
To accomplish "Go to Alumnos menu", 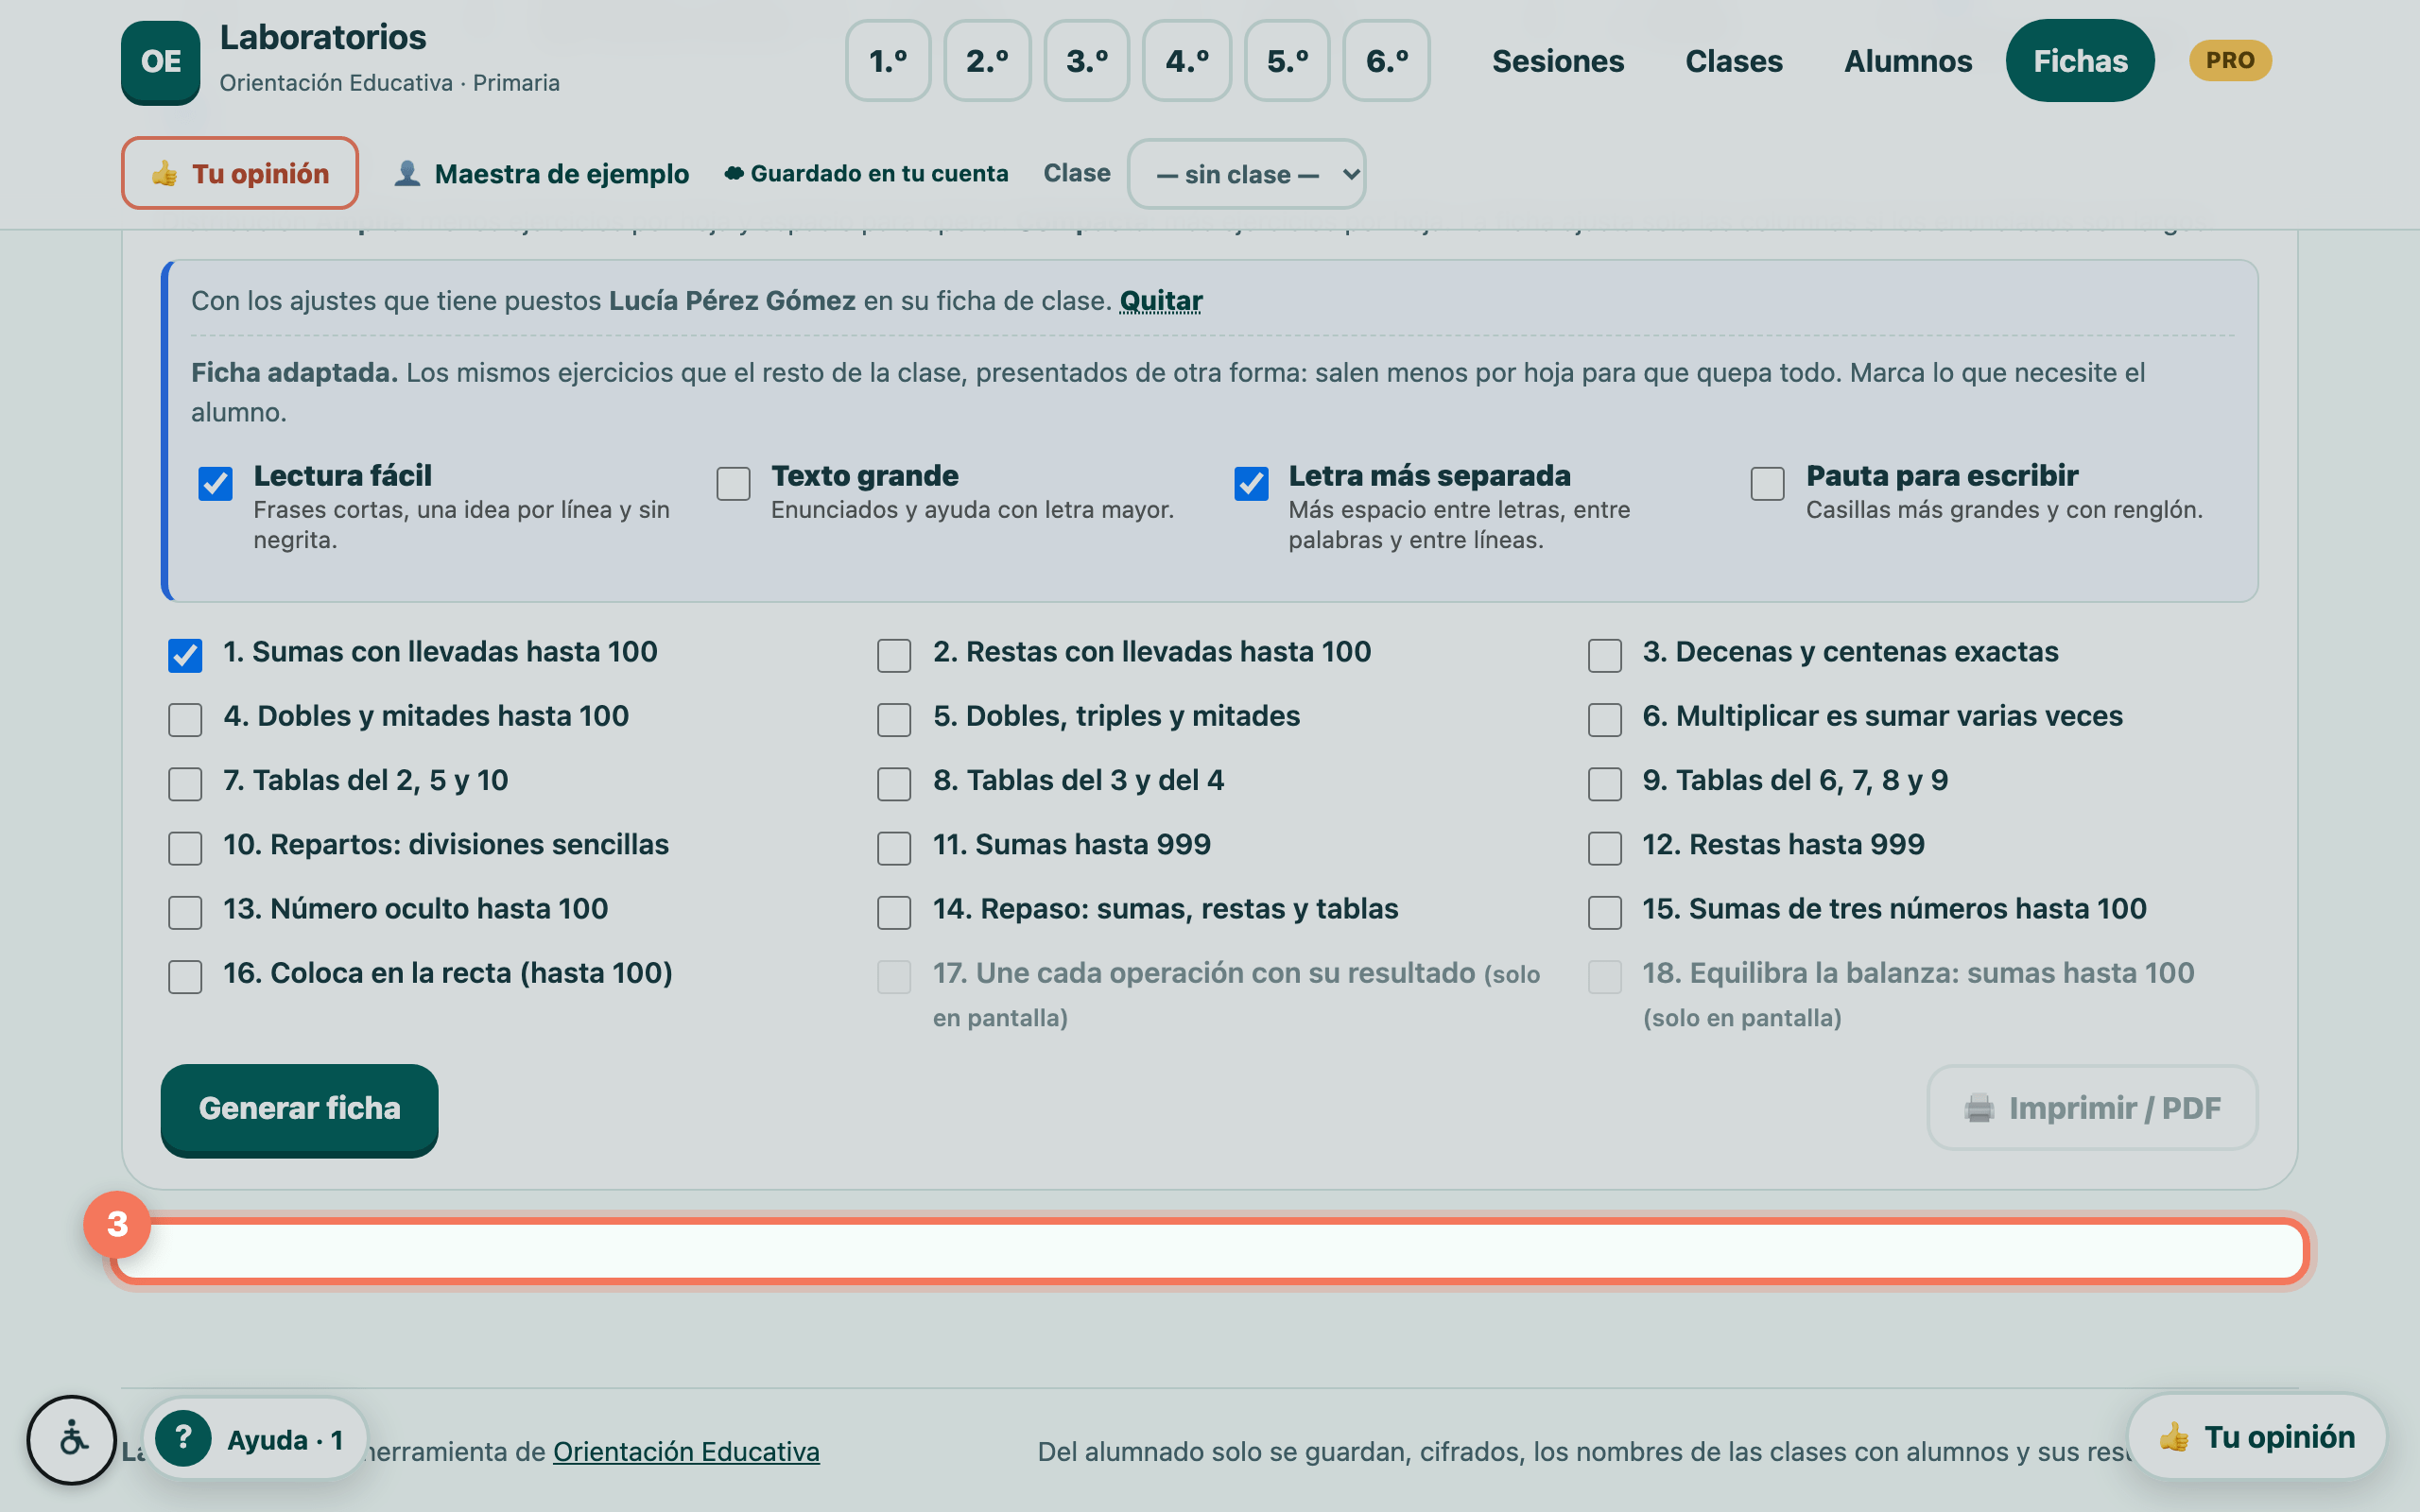I will pos(1908,61).
